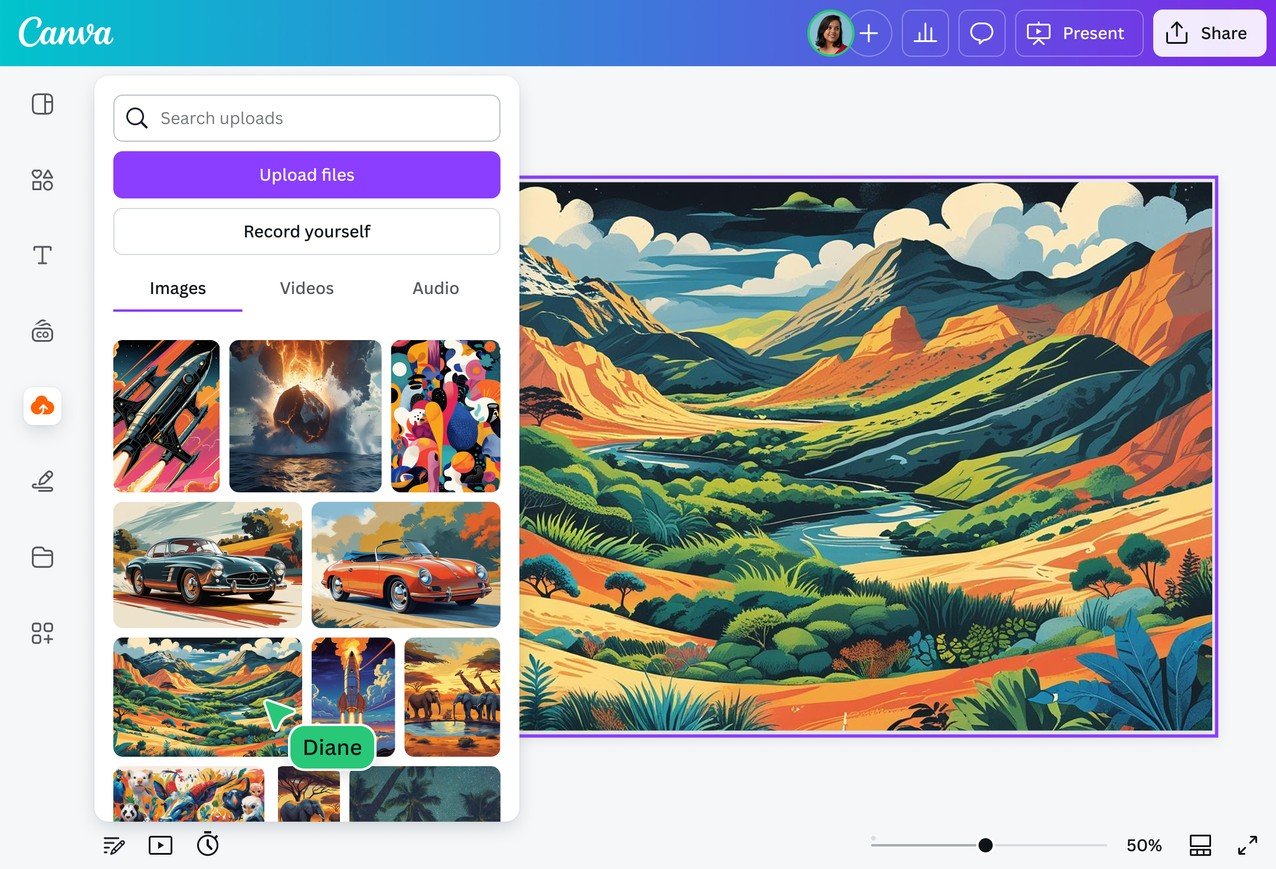Click the zoom slider handle
Screen dimensions: 1276x869
pos(985,845)
